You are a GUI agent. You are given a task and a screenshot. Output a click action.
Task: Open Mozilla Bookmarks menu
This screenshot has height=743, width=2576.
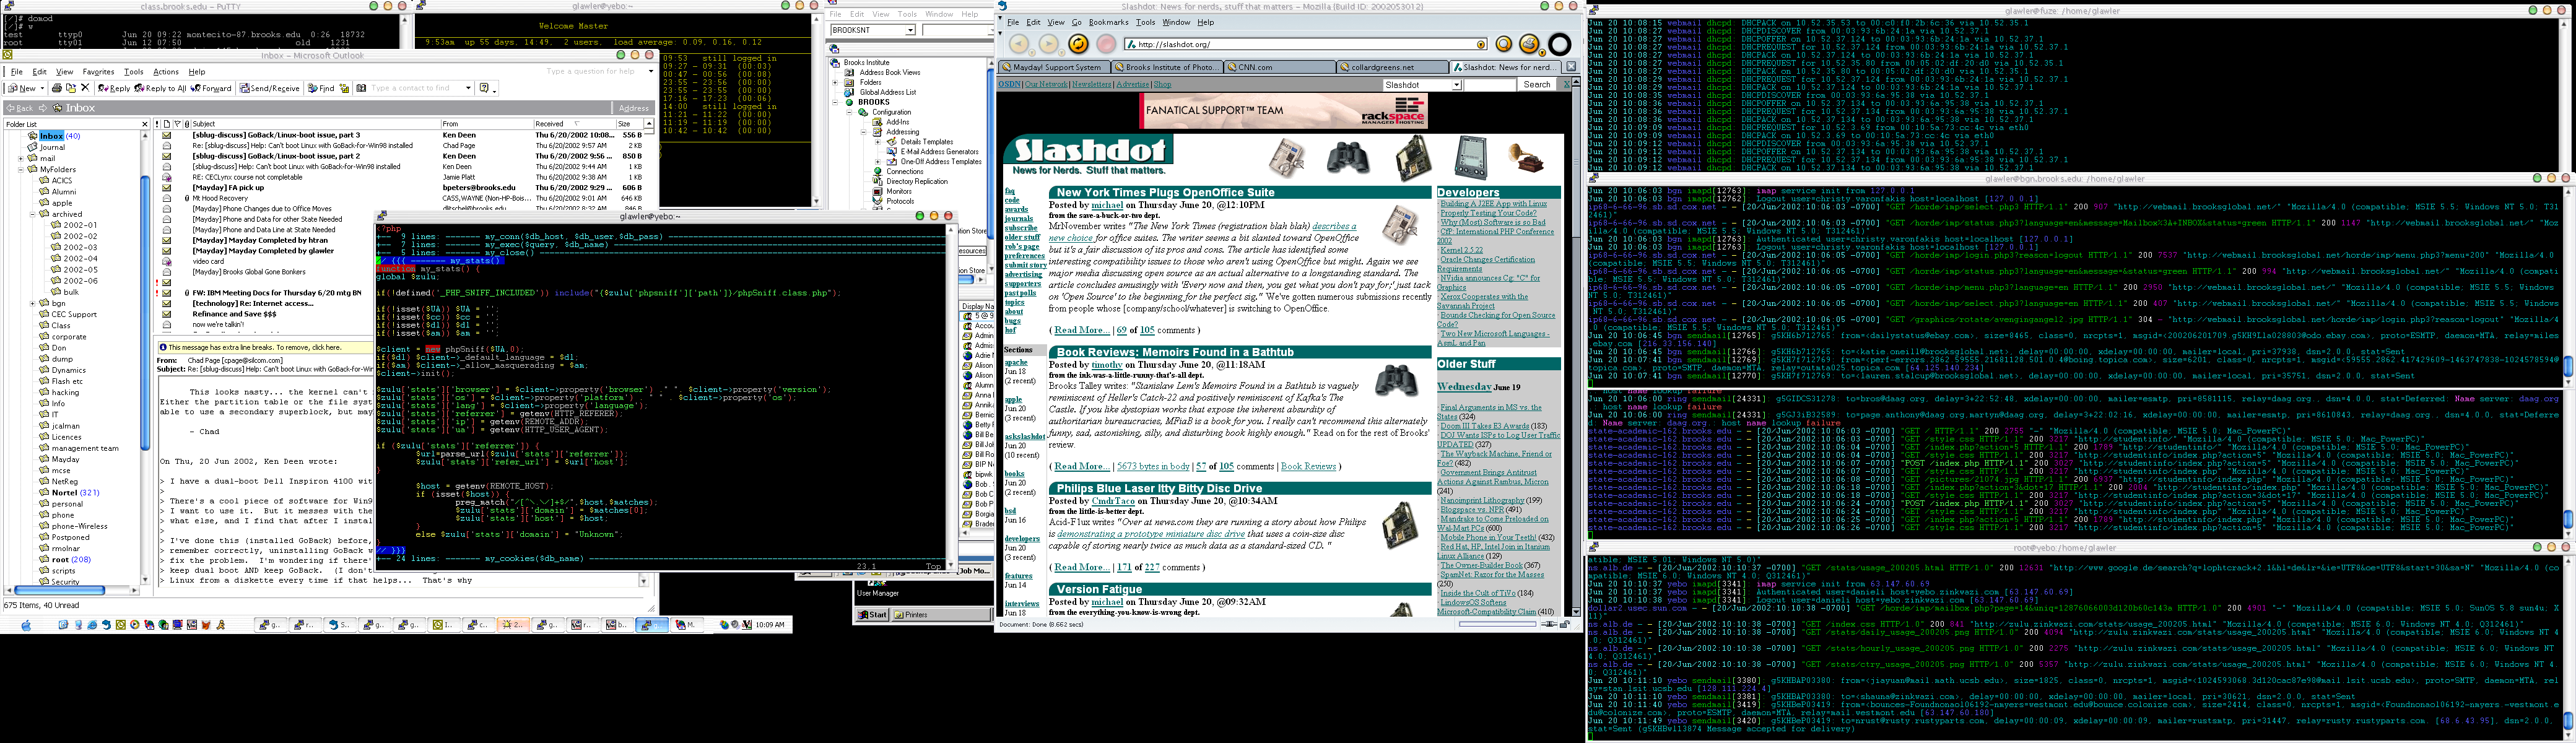[x=1108, y=22]
